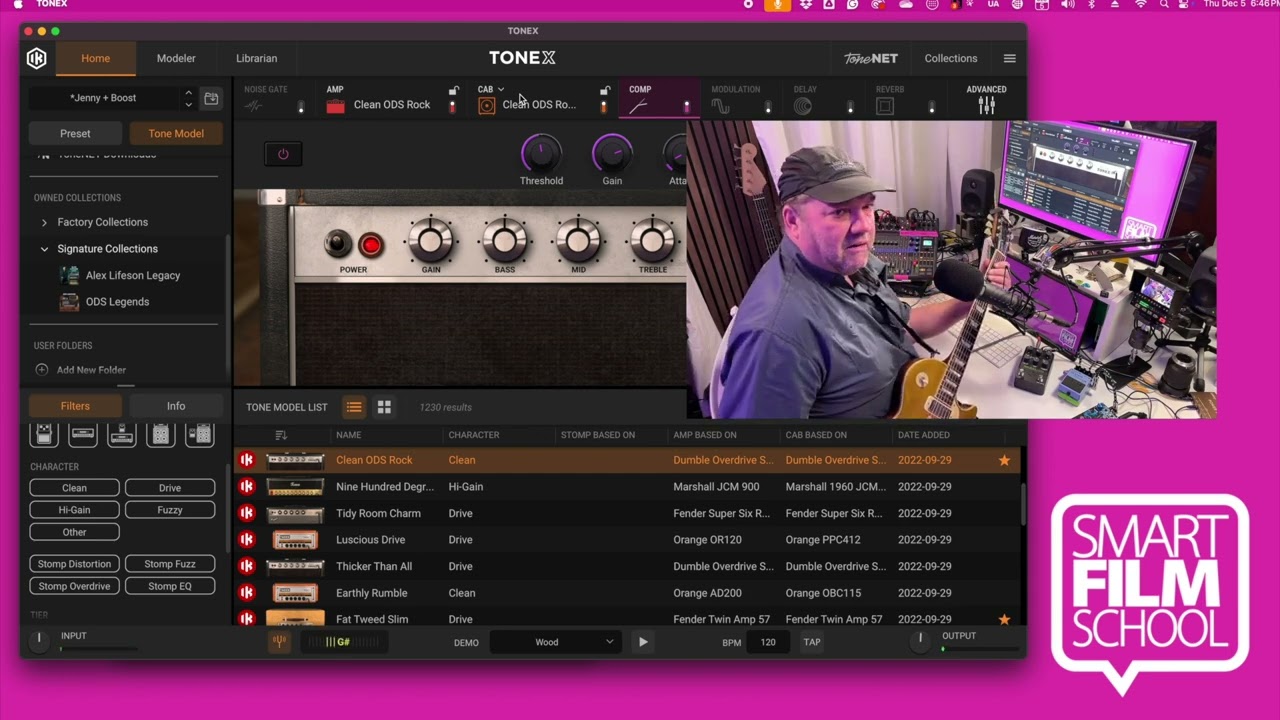This screenshot has width=1280, height=720.
Task: Click the BPM value field showing 120
Action: click(x=768, y=642)
